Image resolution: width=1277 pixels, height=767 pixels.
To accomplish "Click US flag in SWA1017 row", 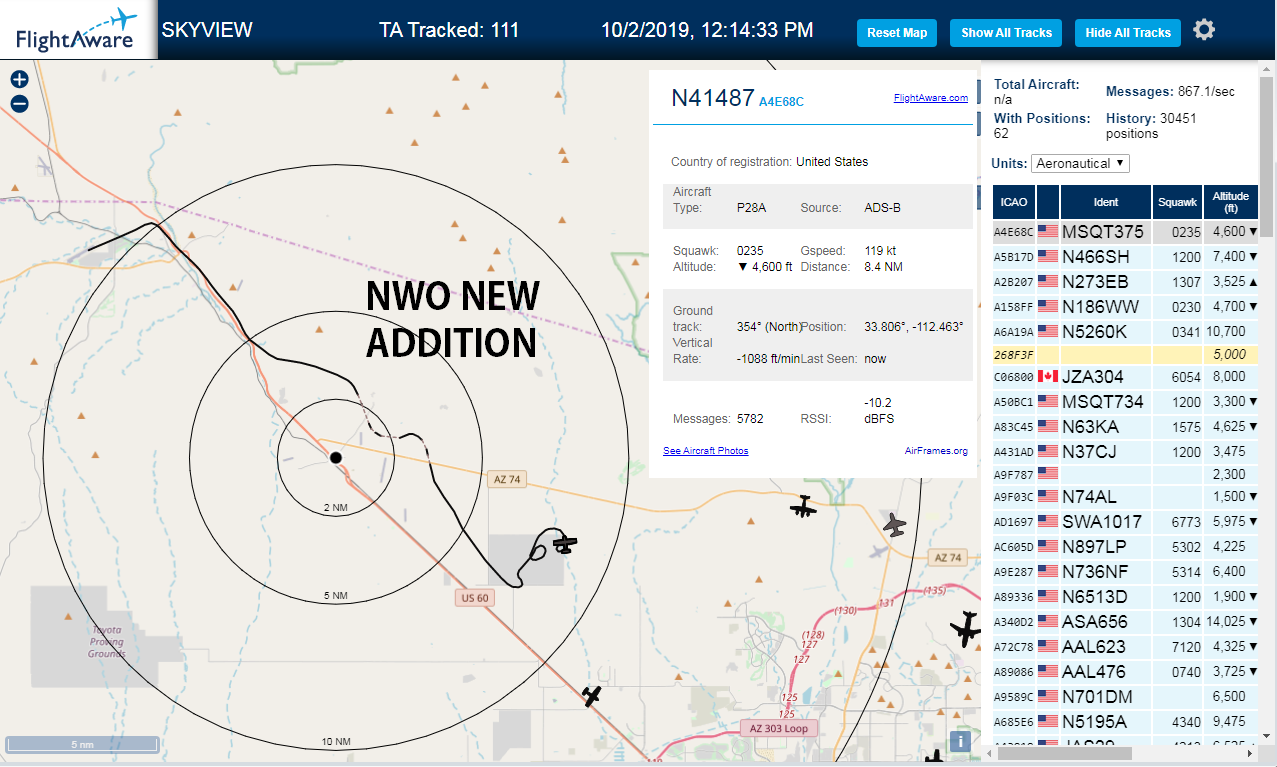I will (1048, 522).
